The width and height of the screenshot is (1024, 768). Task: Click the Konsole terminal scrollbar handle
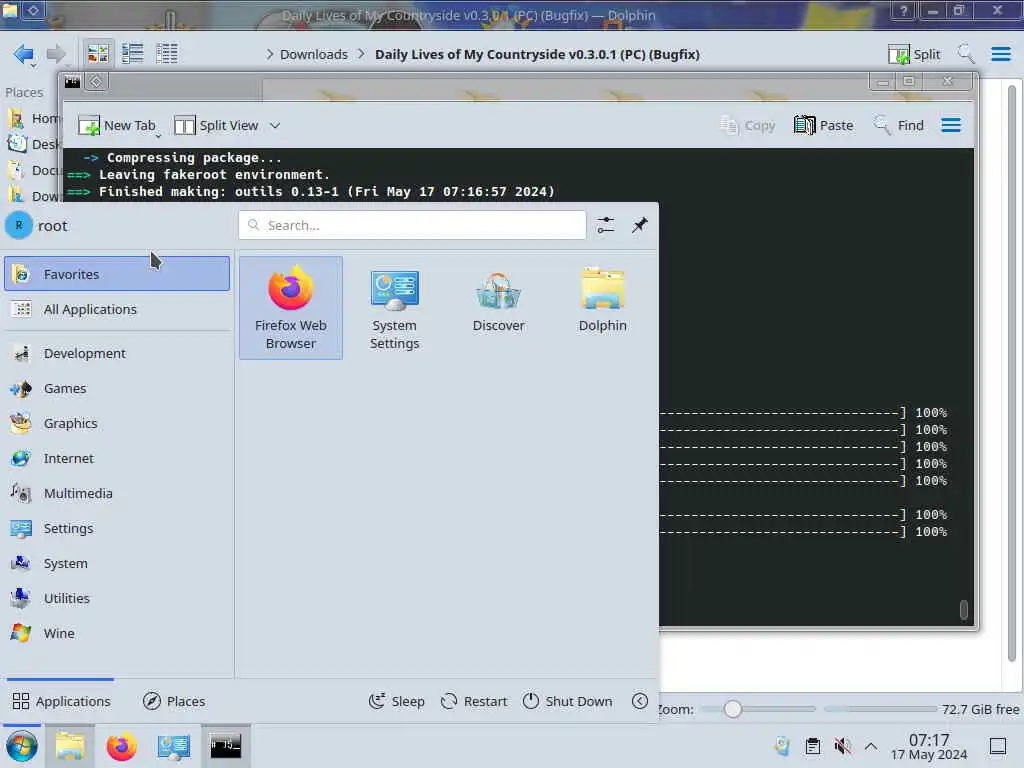pyautogui.click(x=963, y=609)
